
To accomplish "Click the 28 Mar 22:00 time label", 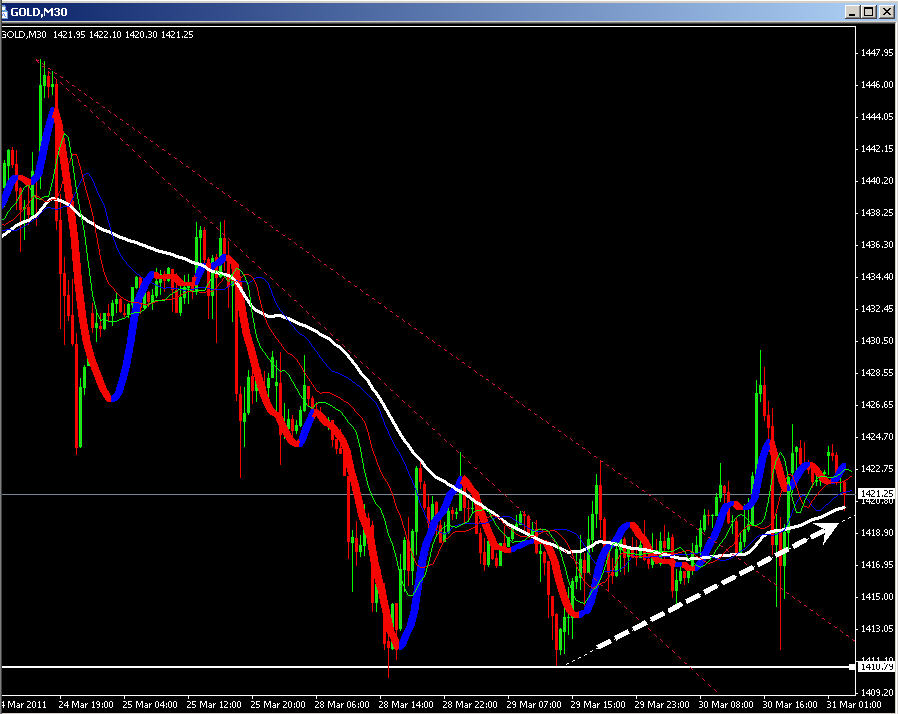I will [x=470, y=705].
